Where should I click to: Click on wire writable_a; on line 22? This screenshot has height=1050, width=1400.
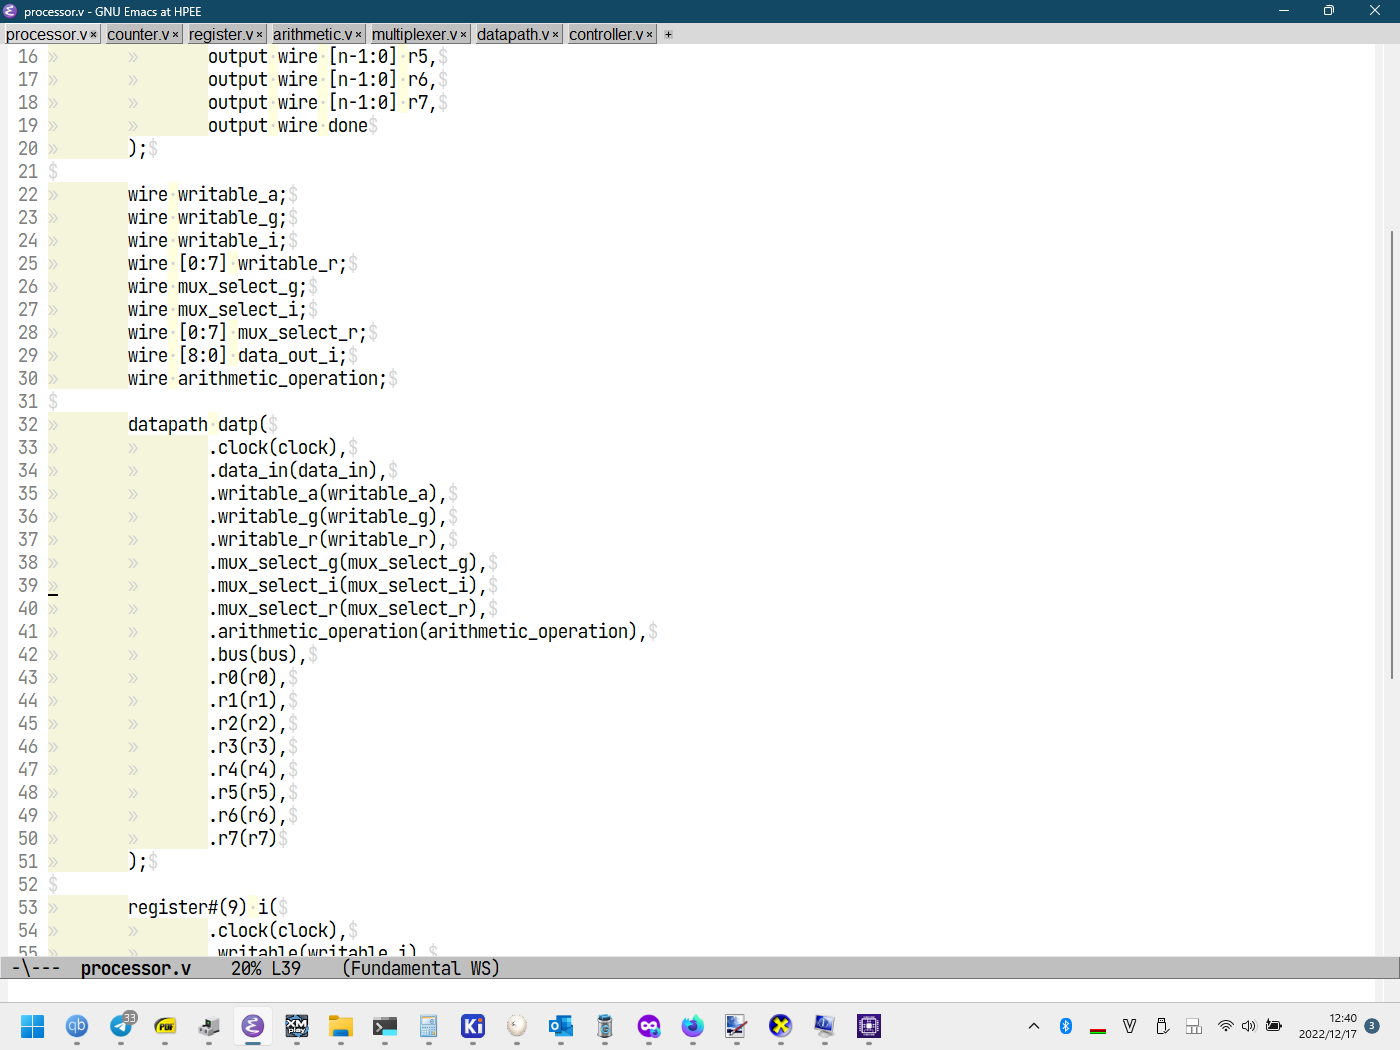[x=208, y=195]
